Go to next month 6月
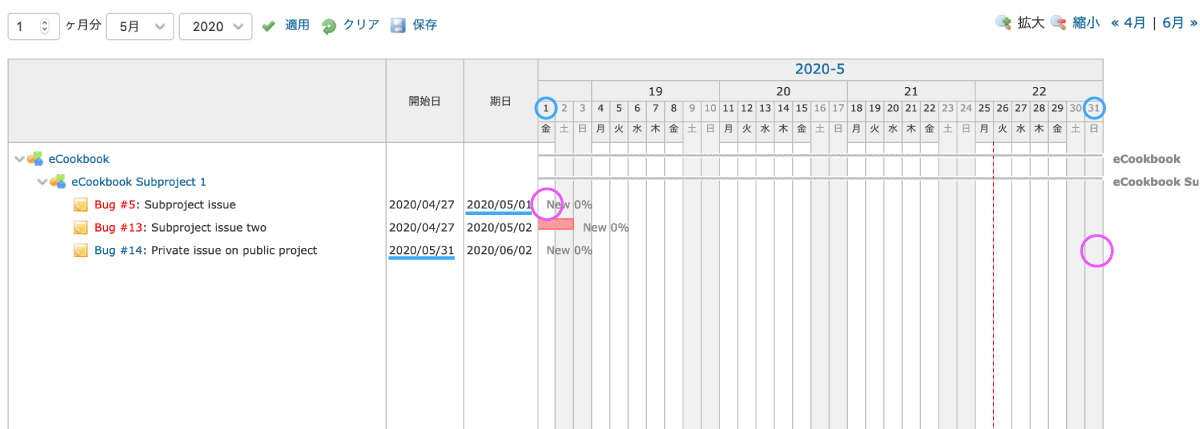 (x=1174, y=23)
